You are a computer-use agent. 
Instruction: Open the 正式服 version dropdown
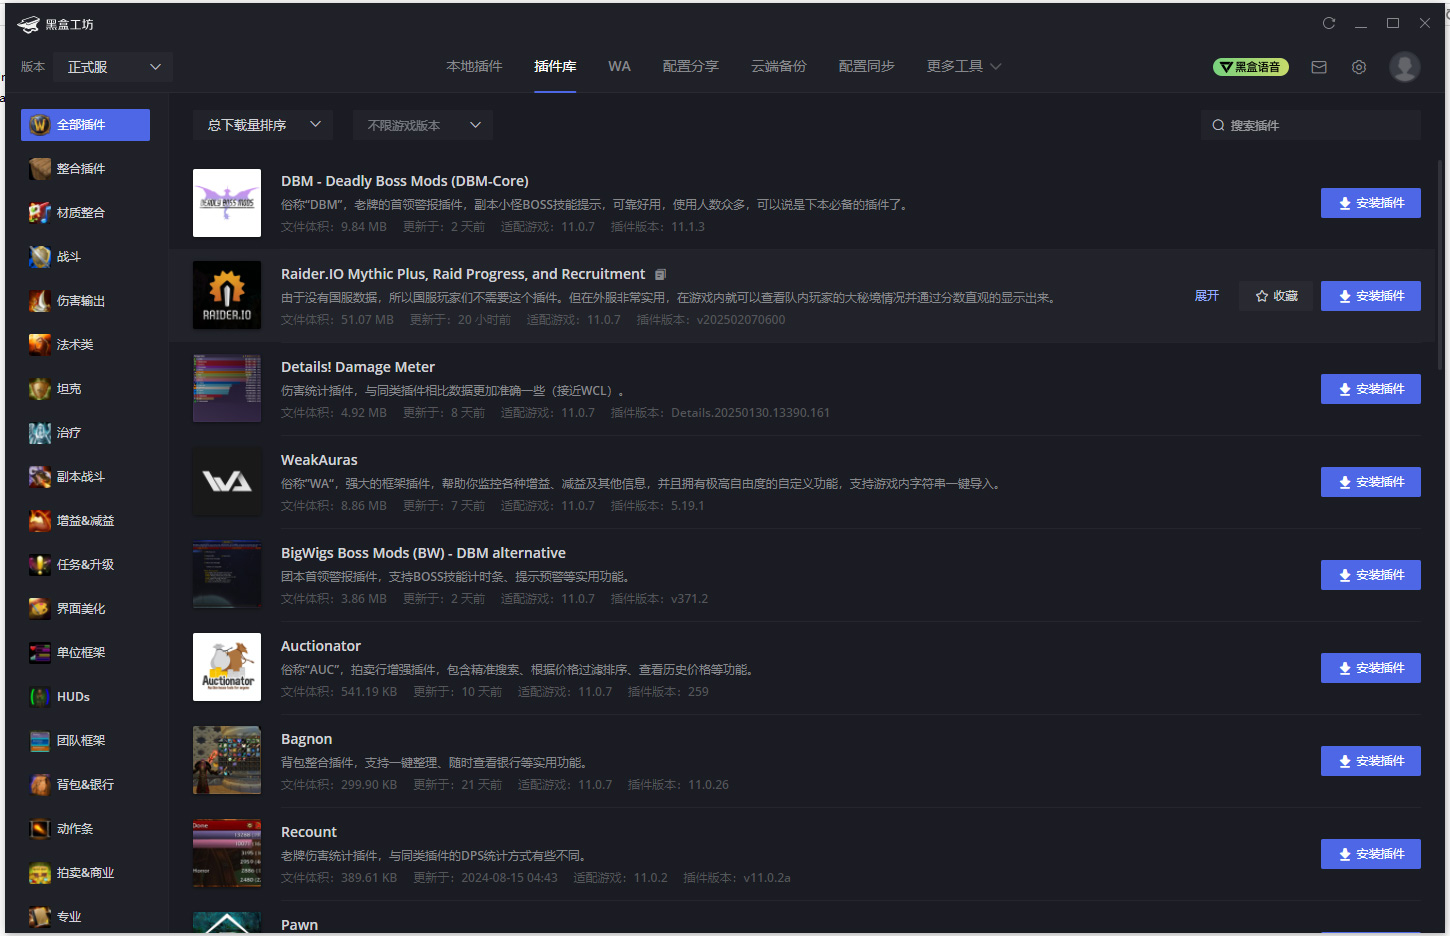tap(113, 67)
